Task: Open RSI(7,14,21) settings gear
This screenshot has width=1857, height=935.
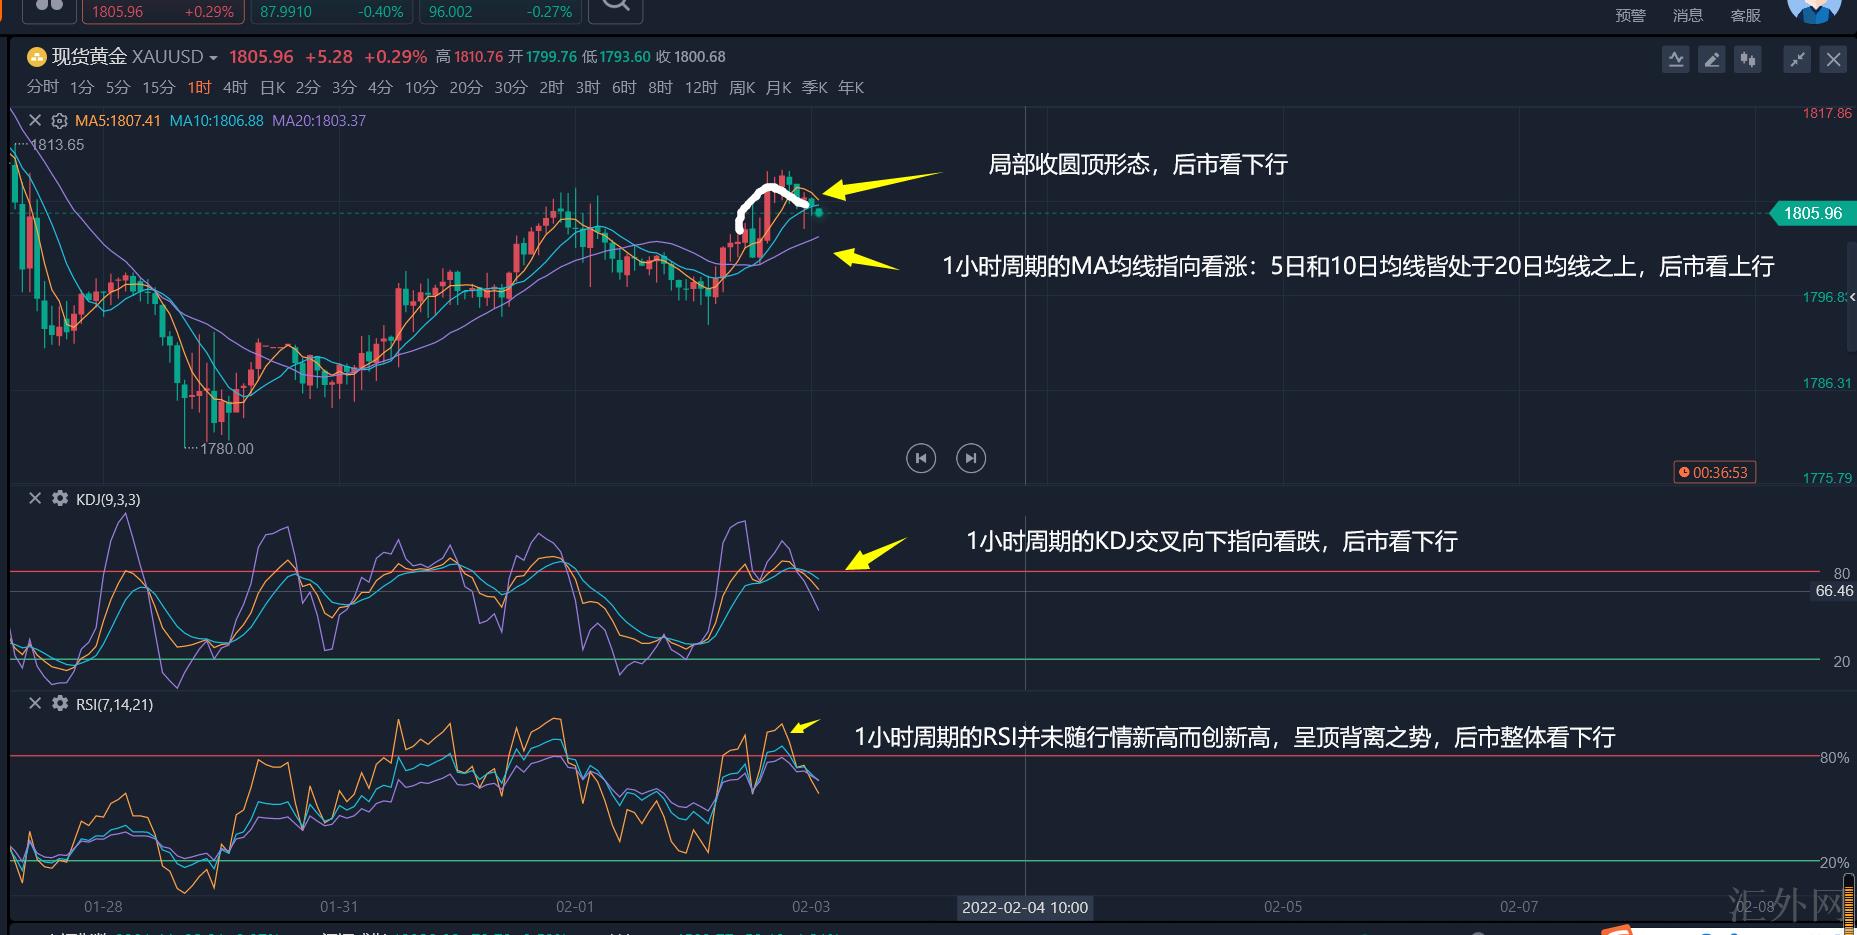Action: 60,703
